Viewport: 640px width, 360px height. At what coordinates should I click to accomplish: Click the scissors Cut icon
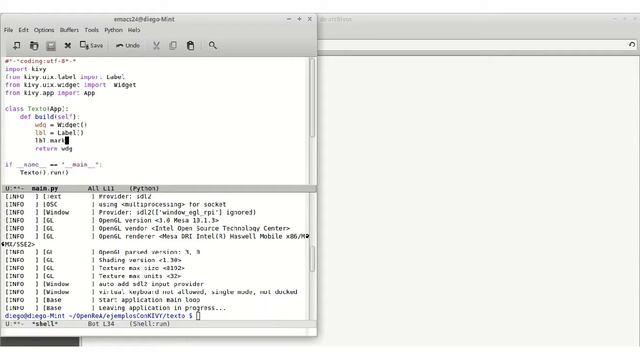click(x=156, y=46)
